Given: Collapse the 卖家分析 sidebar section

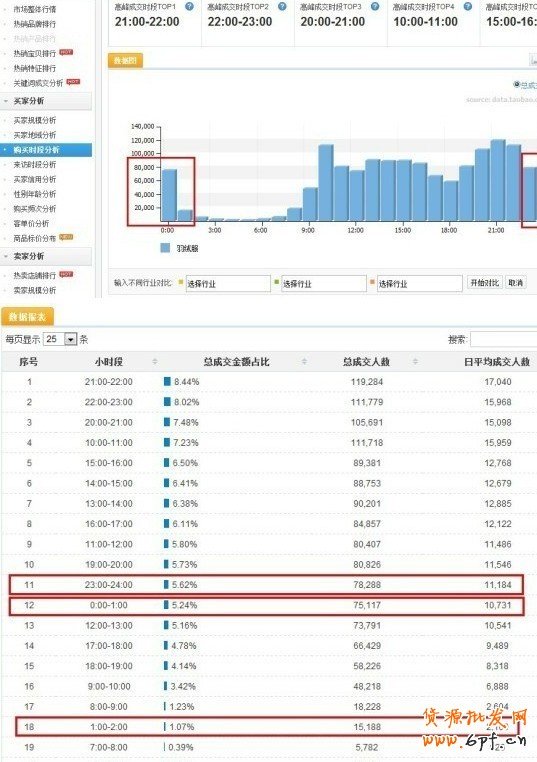Looking at the screenshot, I should pyautogui.click(x=46, y=256).
